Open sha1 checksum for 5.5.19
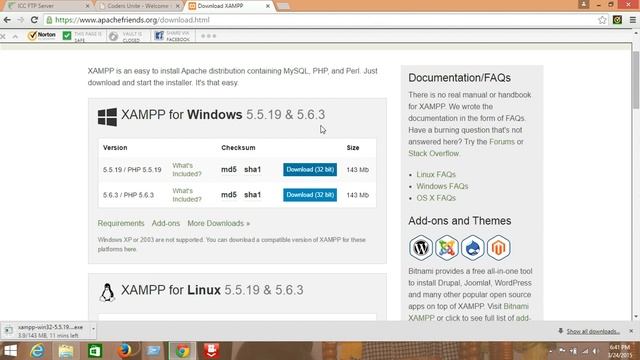 (252, 169)
